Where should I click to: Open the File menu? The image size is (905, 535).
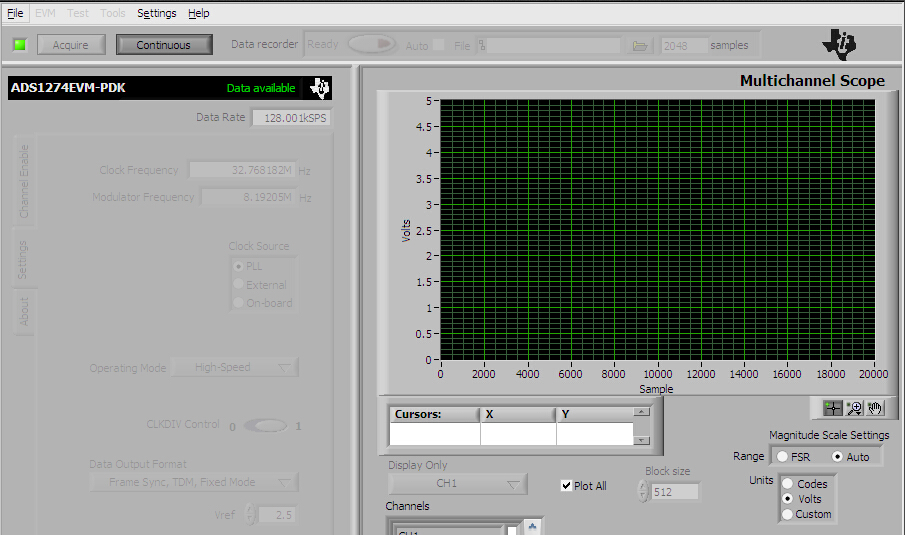(x=15, y=13)
